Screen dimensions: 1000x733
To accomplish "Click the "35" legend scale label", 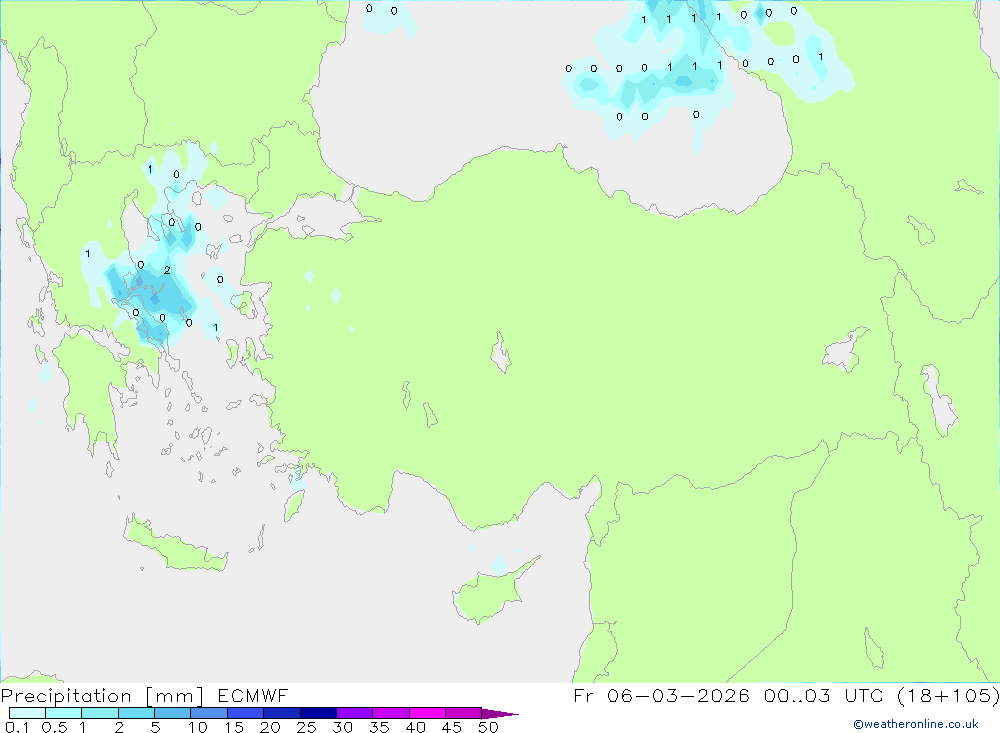I will tap(379, 727).
